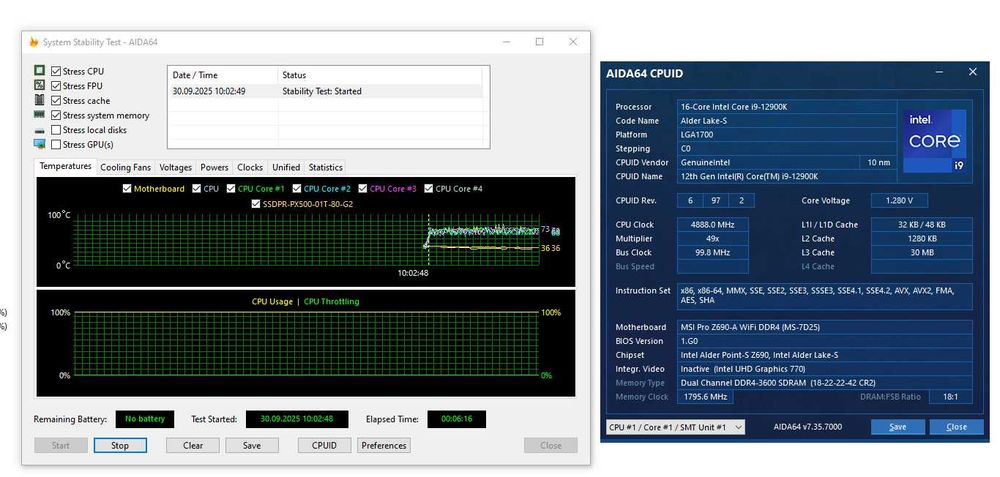Screen dimensions: 1000x477
Task: Click the CPU Clock value 4888.0 MHz
Action: (712, 224)
